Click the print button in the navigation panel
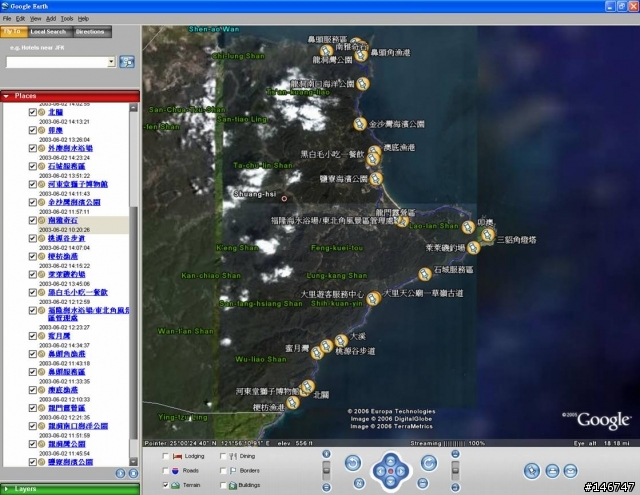This screenshot has height=495, width=640. point(552,471)
